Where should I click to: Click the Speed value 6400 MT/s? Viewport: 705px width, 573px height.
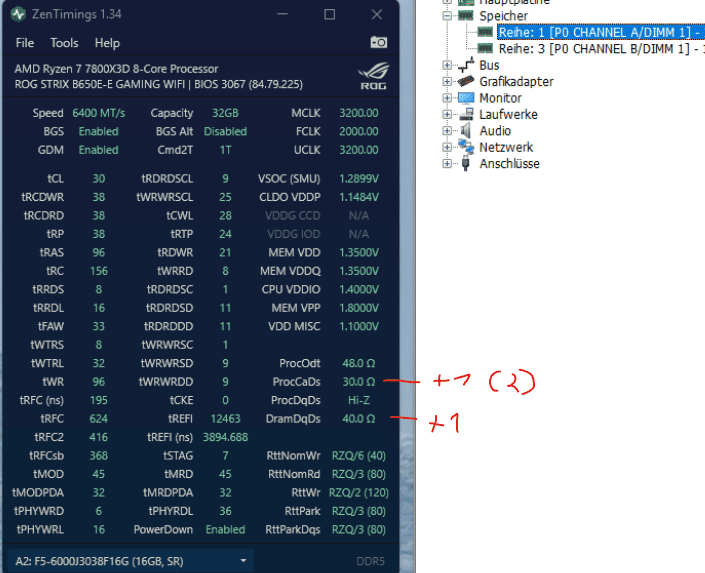click(98, 113)
